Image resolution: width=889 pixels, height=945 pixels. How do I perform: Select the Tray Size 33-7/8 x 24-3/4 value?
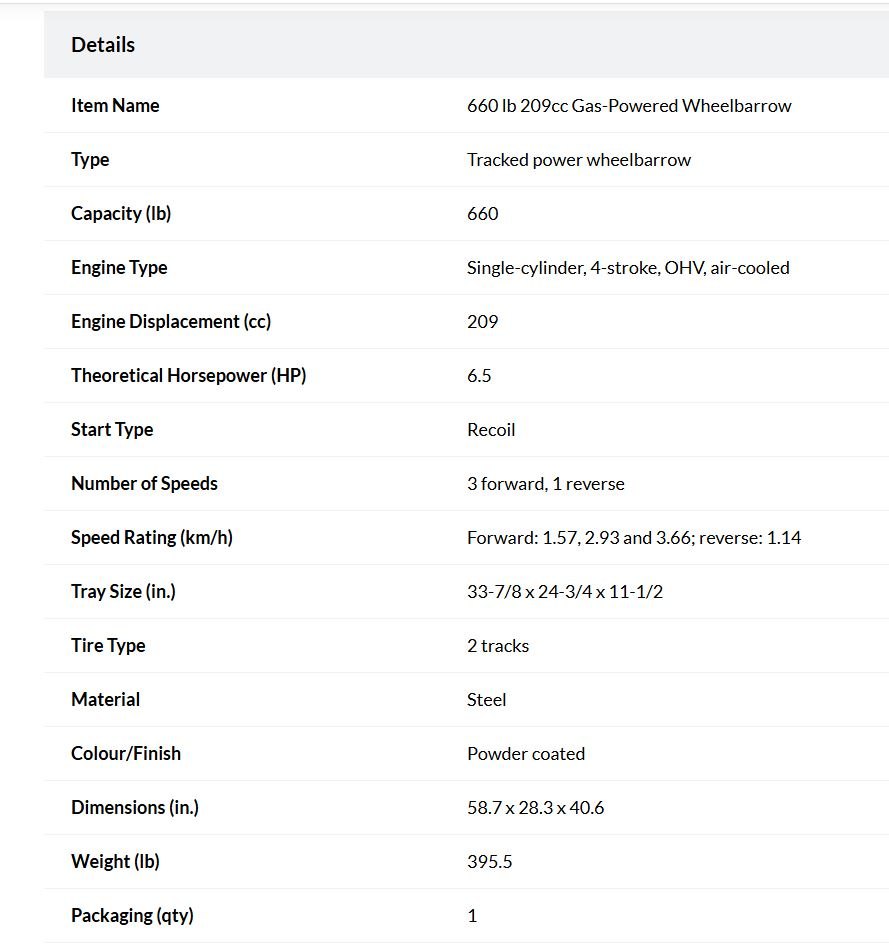[565, 592]
